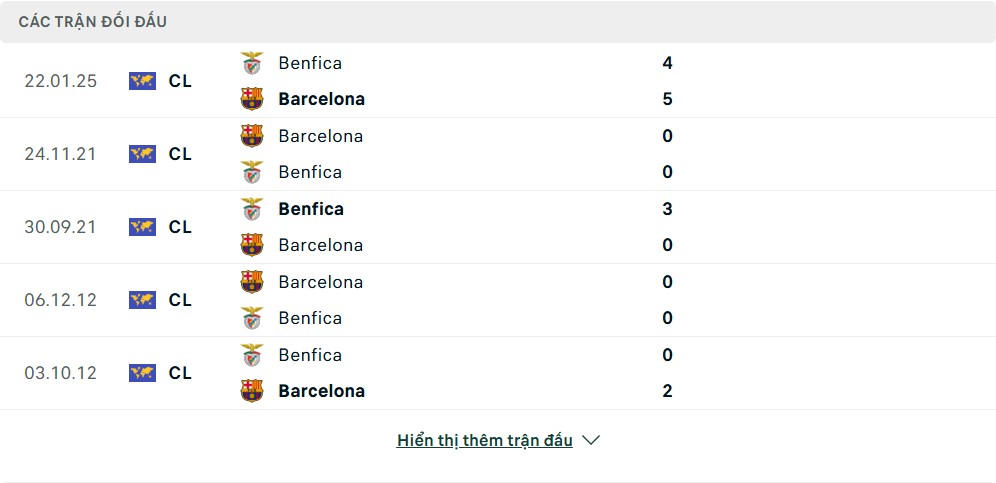Click Champions League icon for 22.01.25 match

coord(142,81)
